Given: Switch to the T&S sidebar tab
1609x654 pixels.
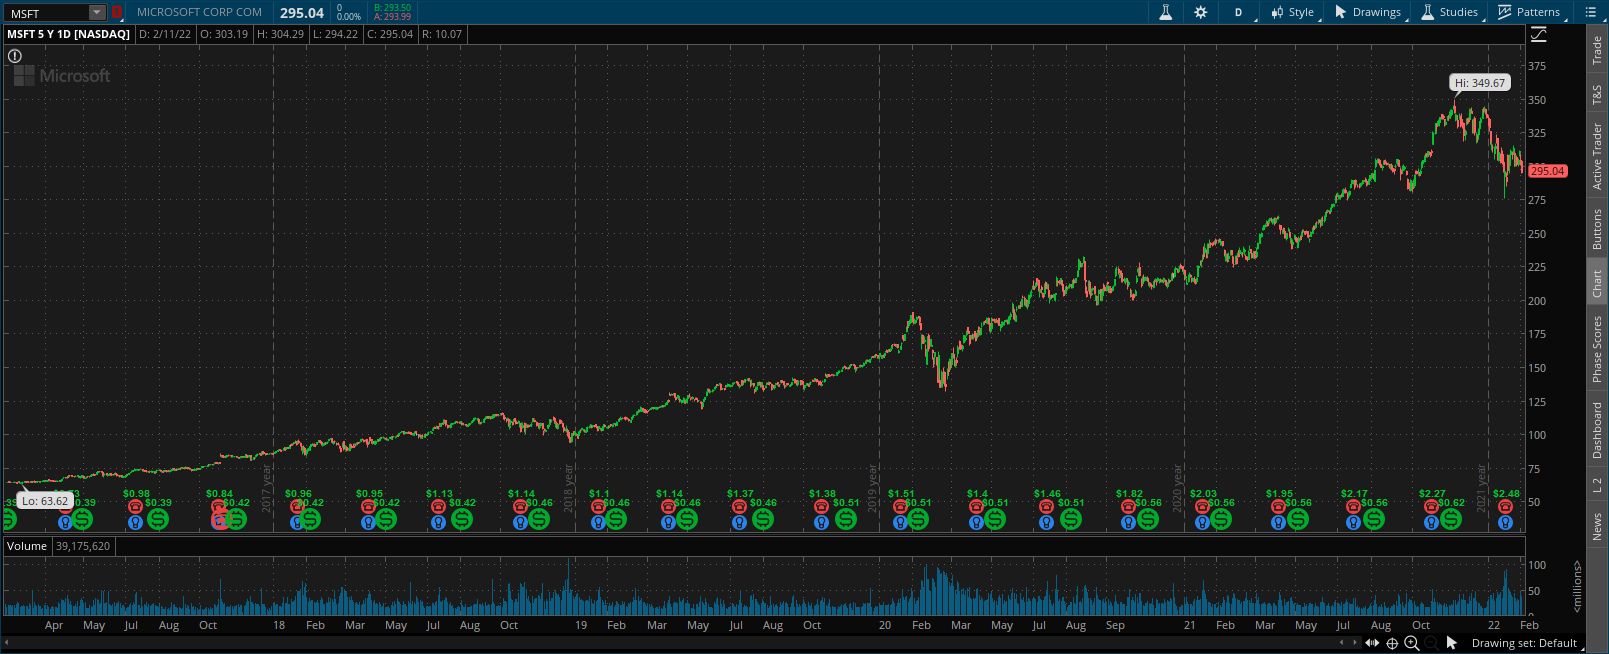Looking at the screenshot, I should pos(1597,95).
